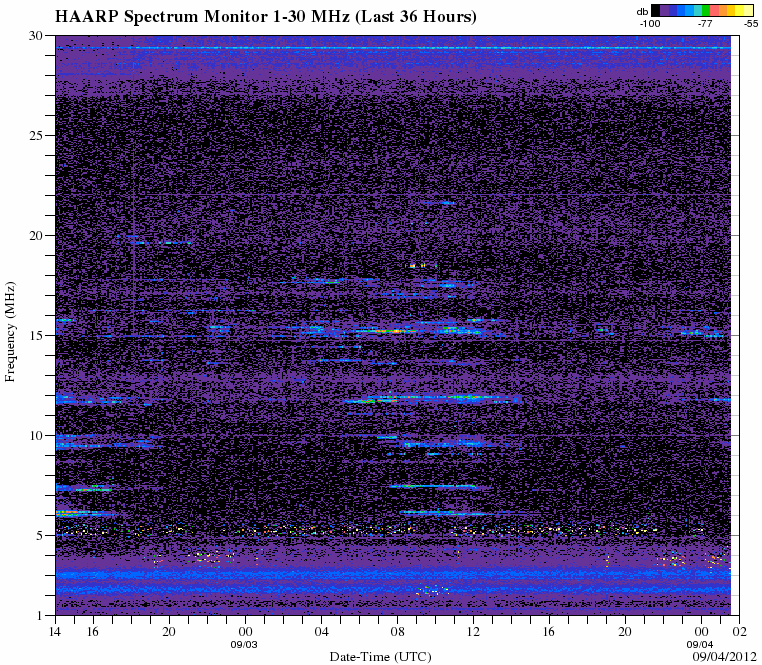Pick the green swatch in the db legend

pyautogui.click(x=706, y=11)
